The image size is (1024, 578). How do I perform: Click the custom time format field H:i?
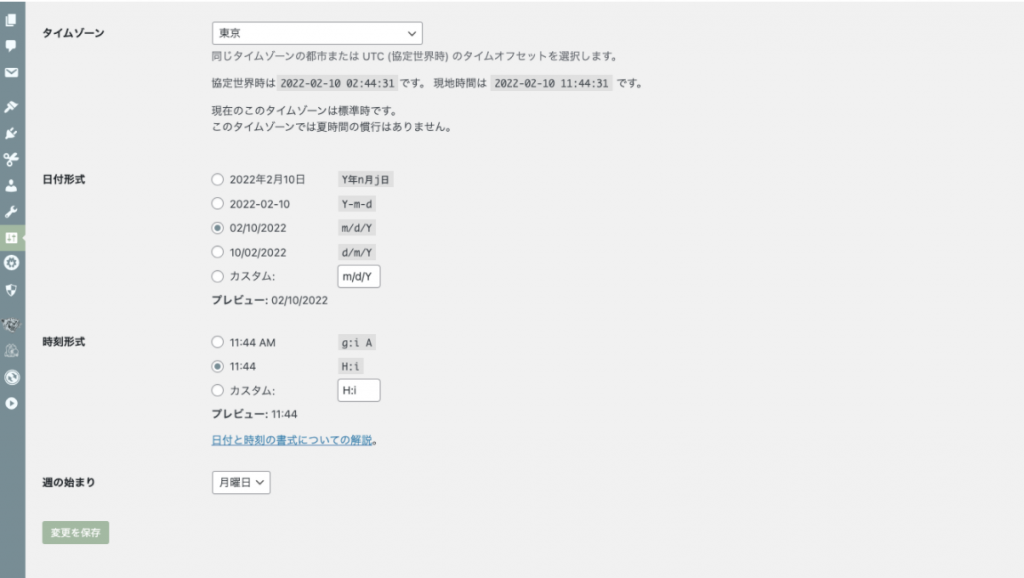tap(358, 391)
